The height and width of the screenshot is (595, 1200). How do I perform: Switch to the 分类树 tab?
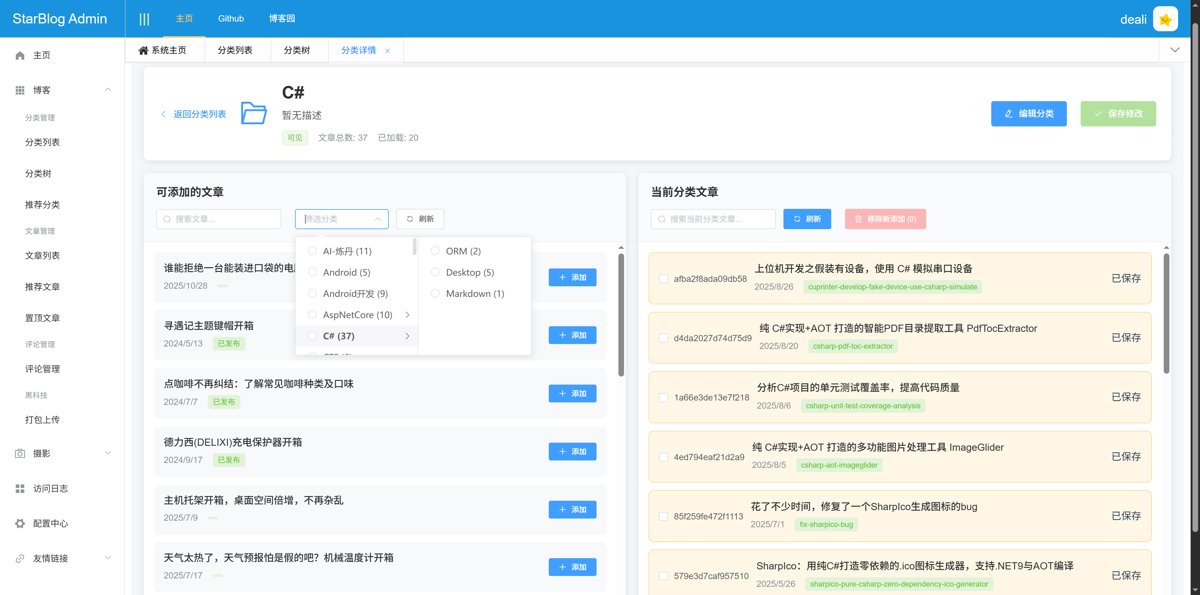pos(297,50)
